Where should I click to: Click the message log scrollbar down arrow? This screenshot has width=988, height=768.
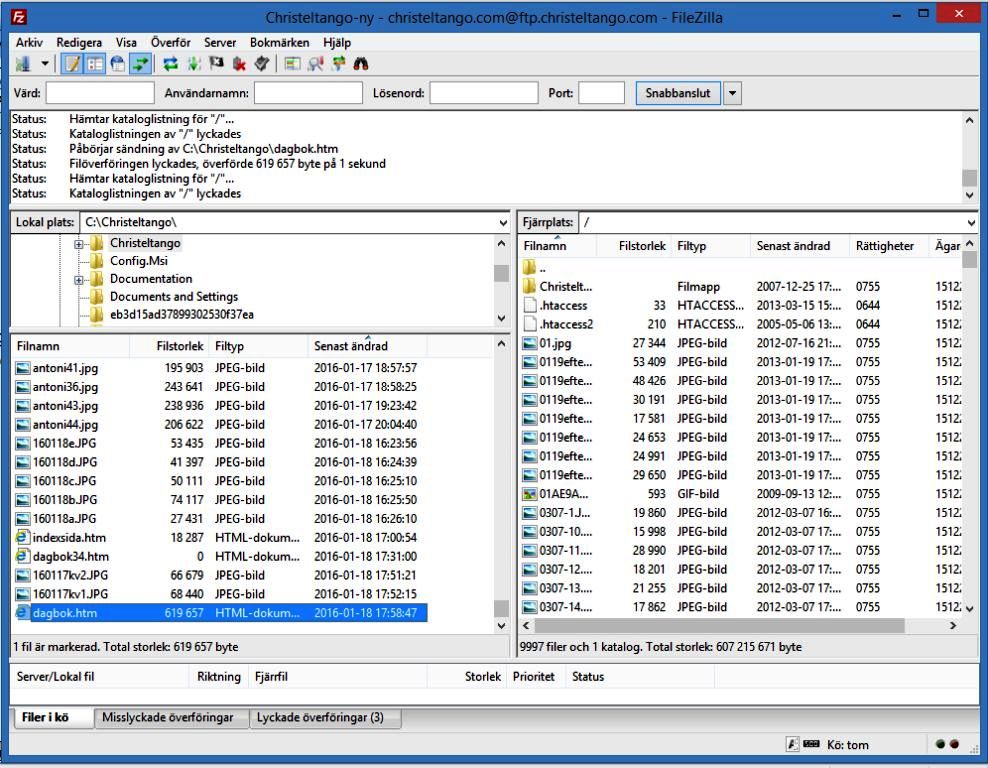tap(970, 195)
